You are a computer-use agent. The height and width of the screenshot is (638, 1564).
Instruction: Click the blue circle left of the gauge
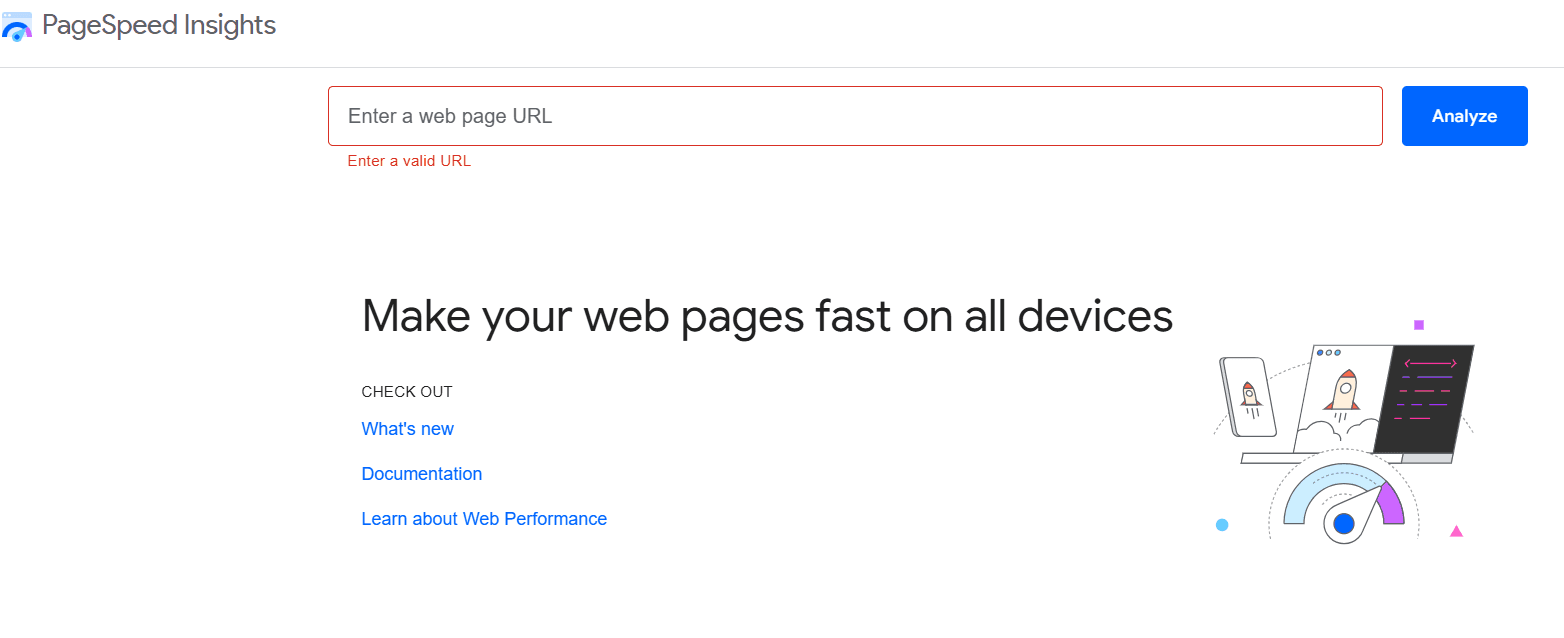coord(1223,524)
